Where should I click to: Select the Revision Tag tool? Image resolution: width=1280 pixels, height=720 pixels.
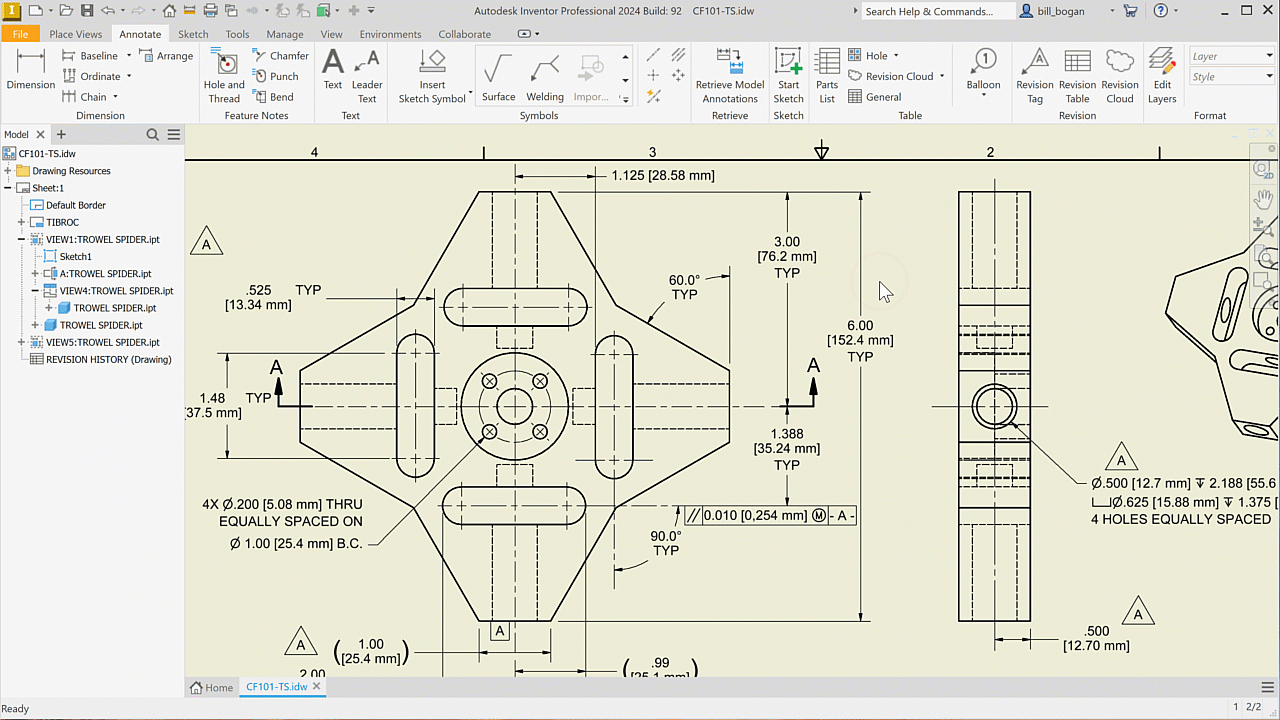pos(1035,75)
